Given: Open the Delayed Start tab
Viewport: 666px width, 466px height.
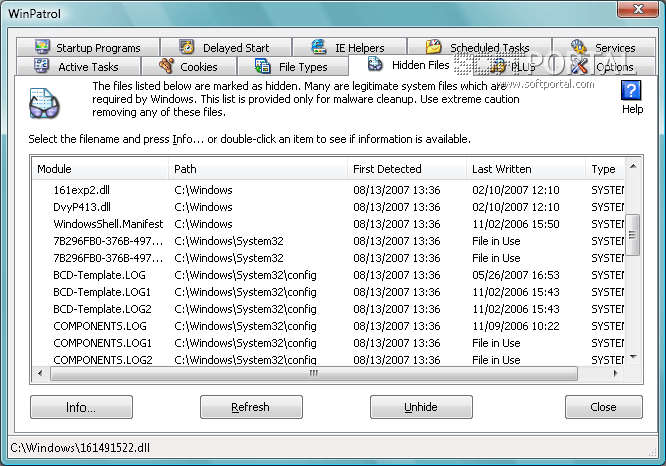Looking at the screenshot, I should (x=226, y=47).
